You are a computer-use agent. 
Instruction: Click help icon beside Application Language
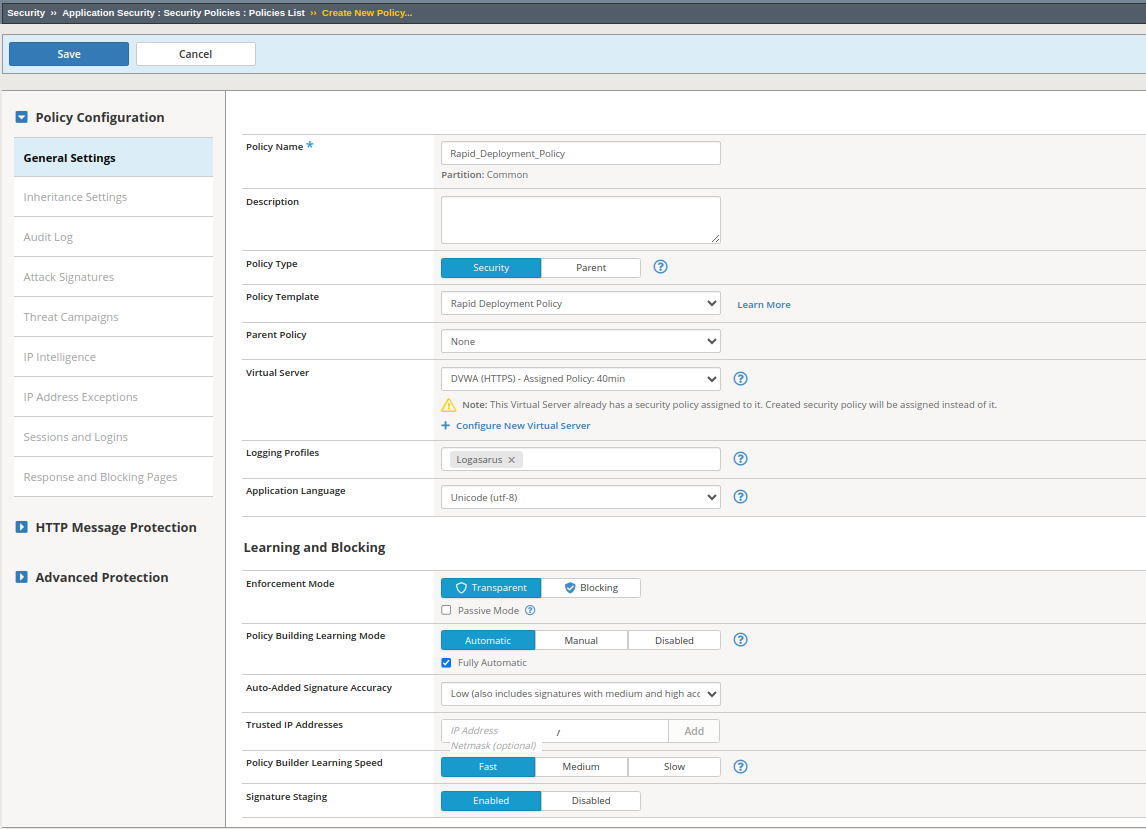click(x=741, y=497)
